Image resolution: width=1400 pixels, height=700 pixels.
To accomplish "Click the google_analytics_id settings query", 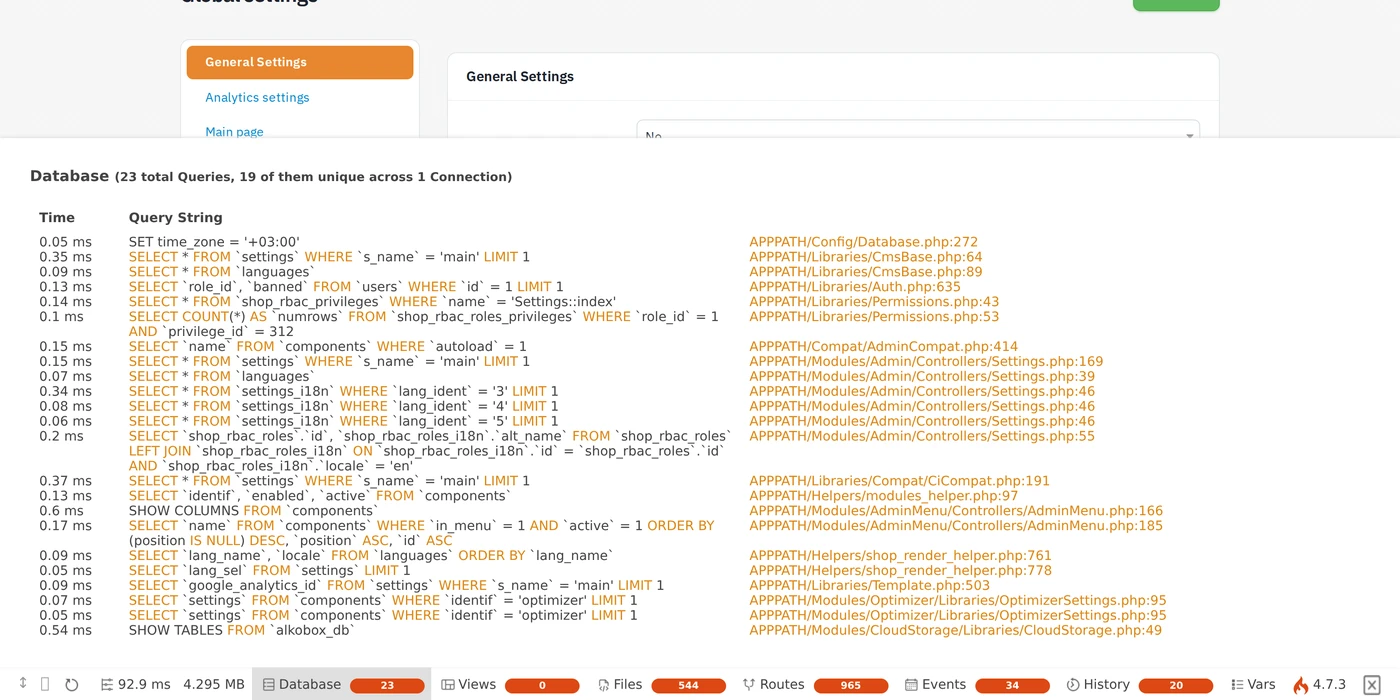I will click(x=396, y=586).
